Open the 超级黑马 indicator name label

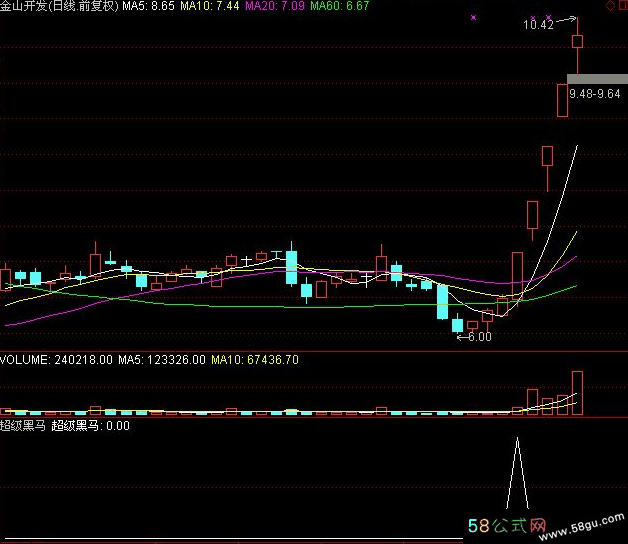click(x=23, y=425)
